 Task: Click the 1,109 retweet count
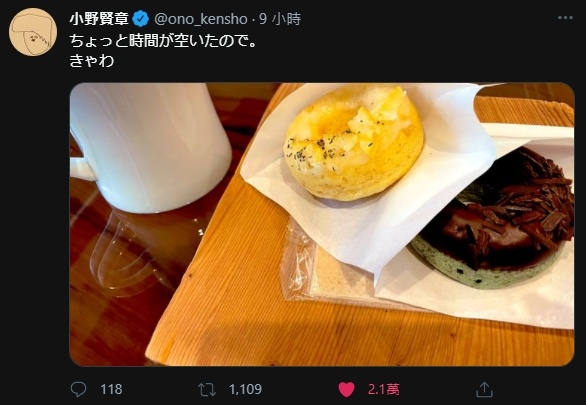pos(245,389)
